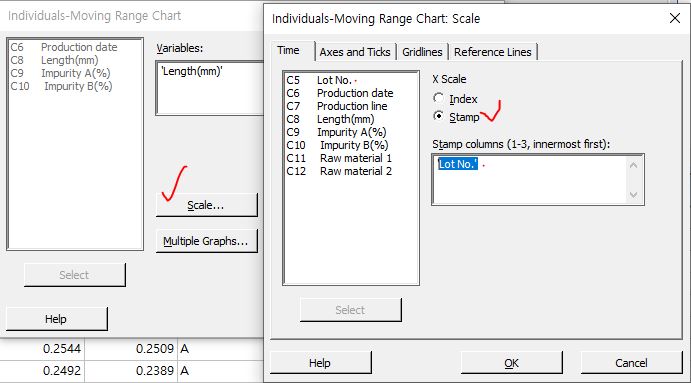Click Help in the Scale dialog
The image size is (691, 383).
320,363
